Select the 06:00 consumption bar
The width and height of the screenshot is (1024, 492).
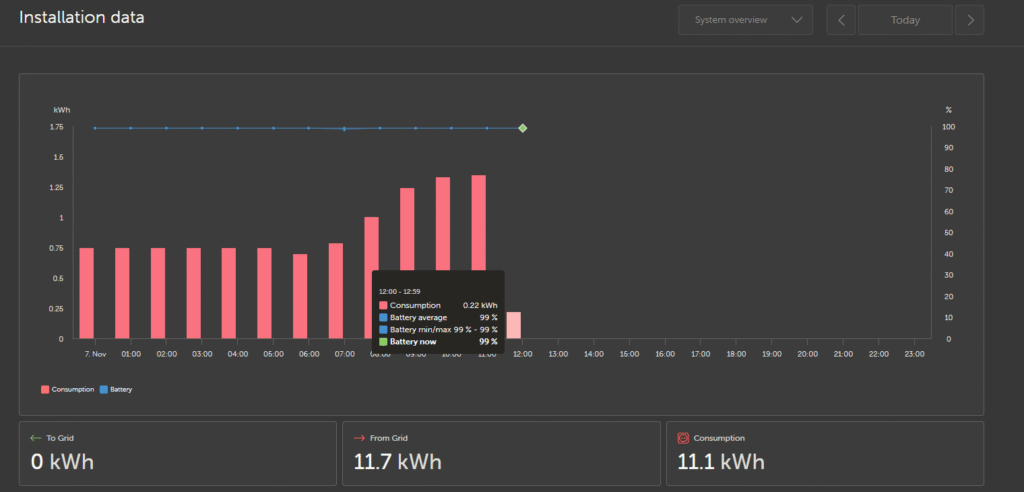(300, 296)
